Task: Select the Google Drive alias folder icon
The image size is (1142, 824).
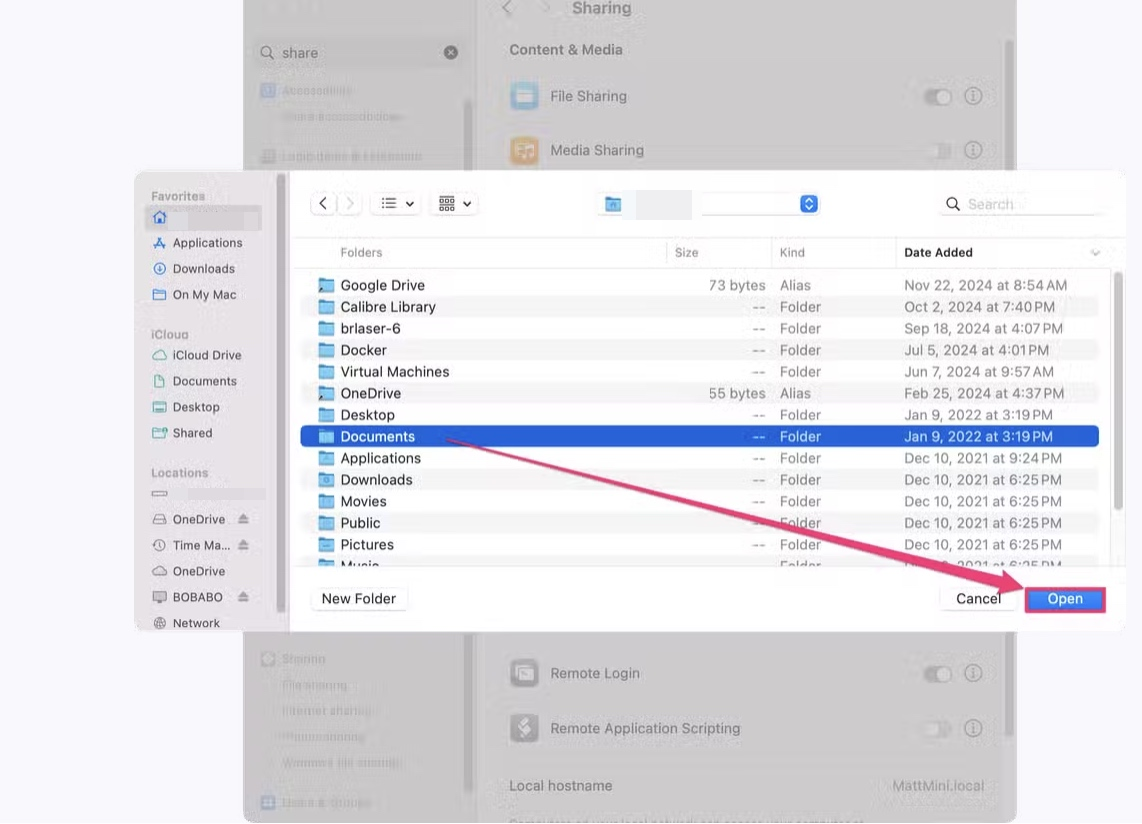Action: 326,286
